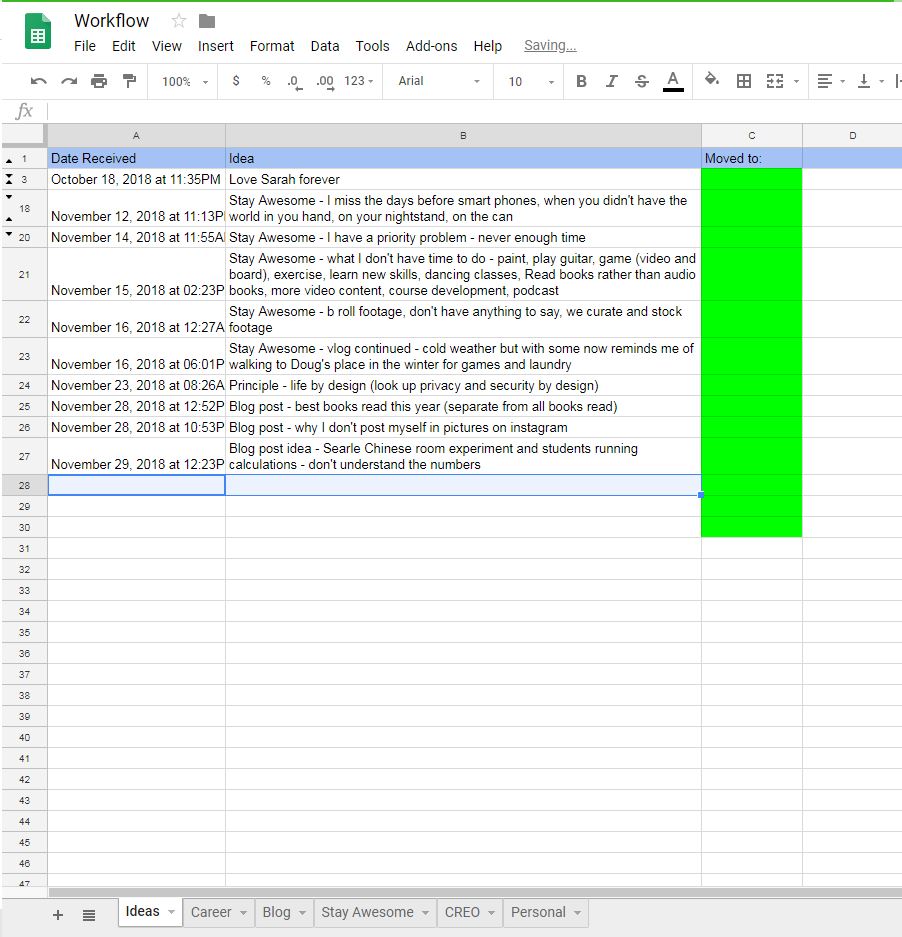The width and height of the screenshot is (902, 937).
Task: Open the font family dropdown
Action: (437, 81)
